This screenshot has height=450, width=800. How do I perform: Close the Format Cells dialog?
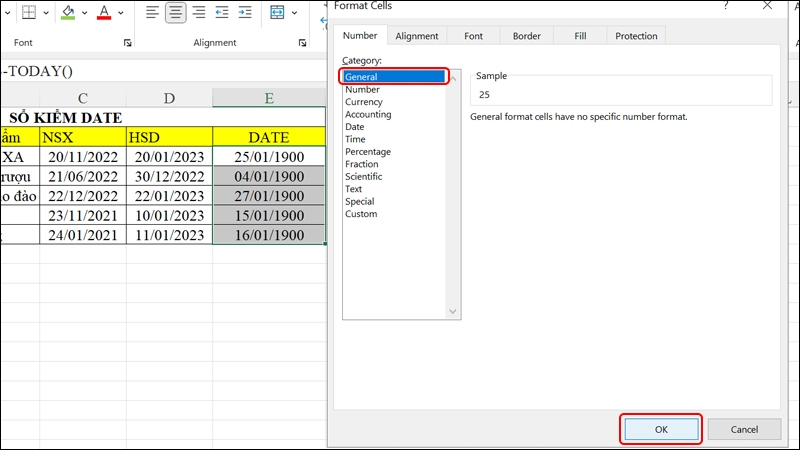[767, 6]
